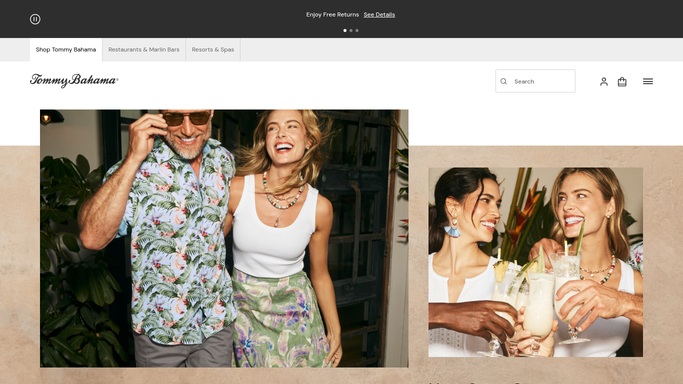Click the magnifying glass search icon
Viewport: 683px width, 384px height.
[x=504, y=81]
